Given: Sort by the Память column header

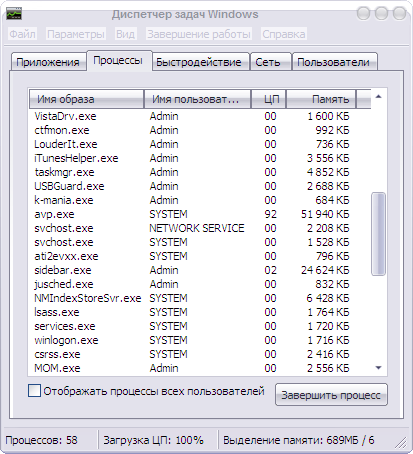Looking at the screenshot, I should click(x=321, y=99).
